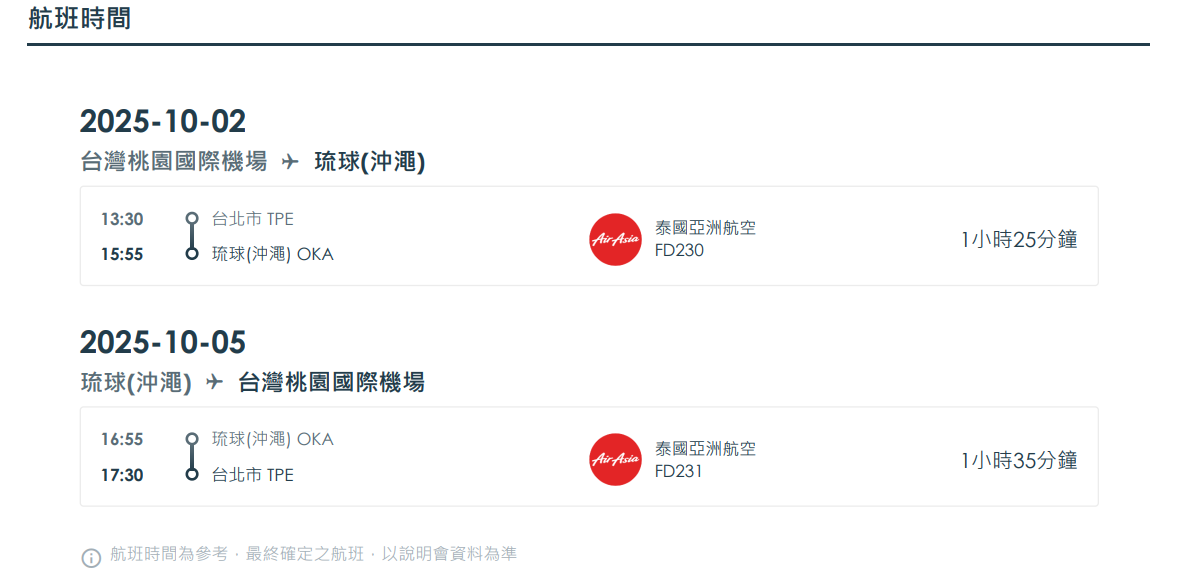This screenshot has height=573, width=1186.
Task: Click the 13:30 departure time
Action: [122, 220]
